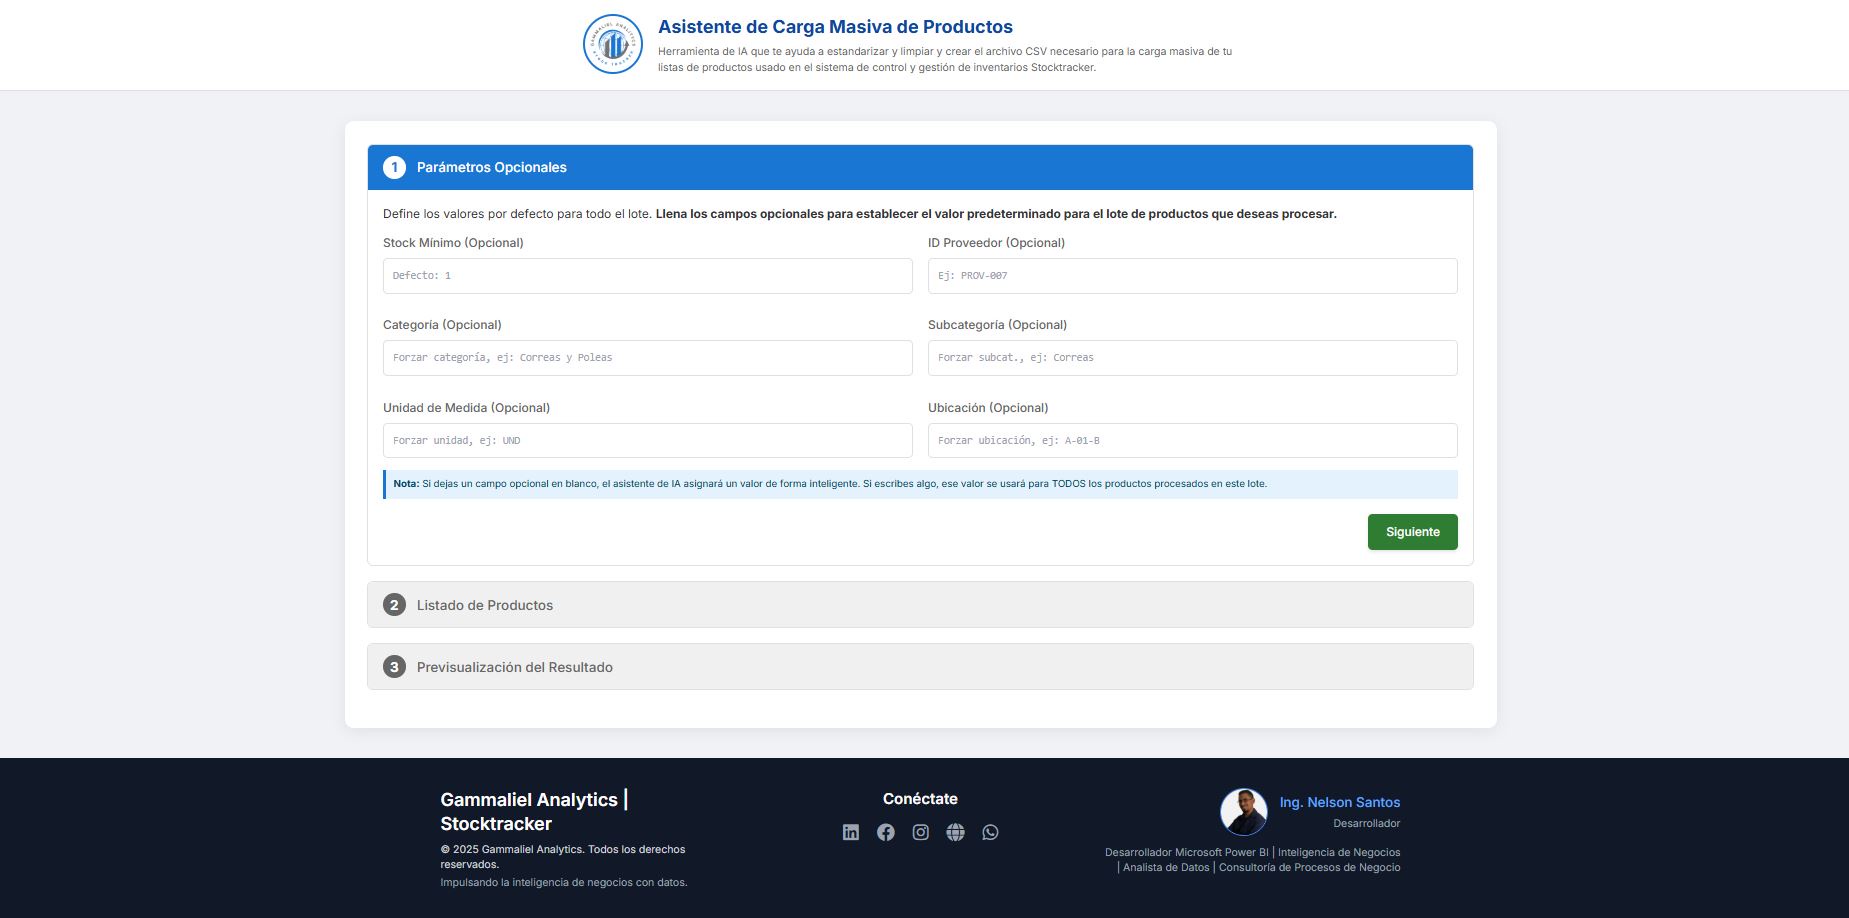Click the Unidad de Medida (Opcional) label
This screenshot has height=918, width=1849.
[466, 408]
